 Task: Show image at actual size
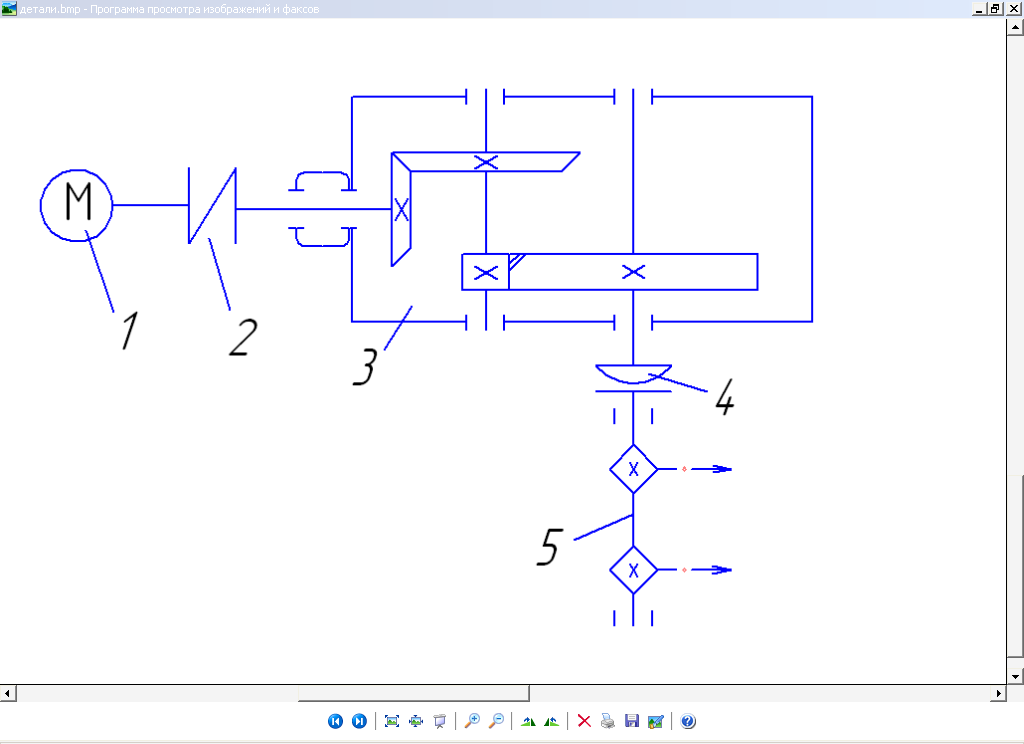(x=415, y=721)
